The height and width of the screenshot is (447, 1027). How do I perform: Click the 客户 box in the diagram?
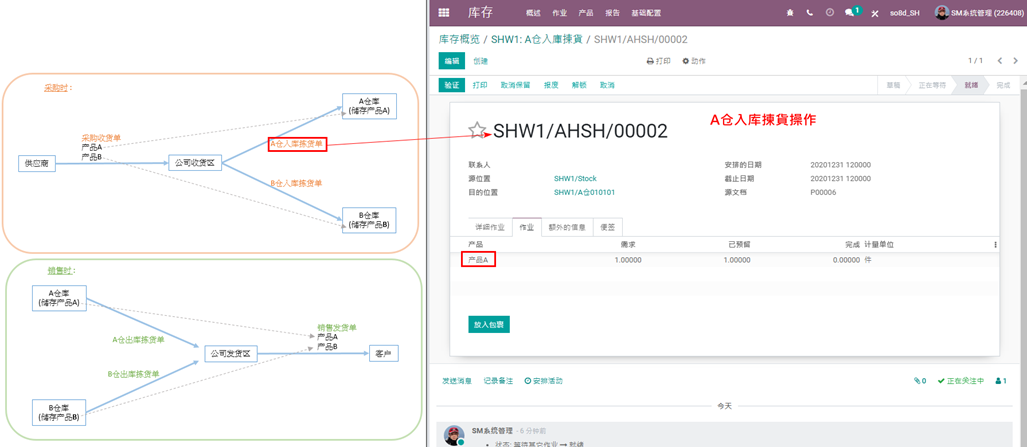point(383,354)
